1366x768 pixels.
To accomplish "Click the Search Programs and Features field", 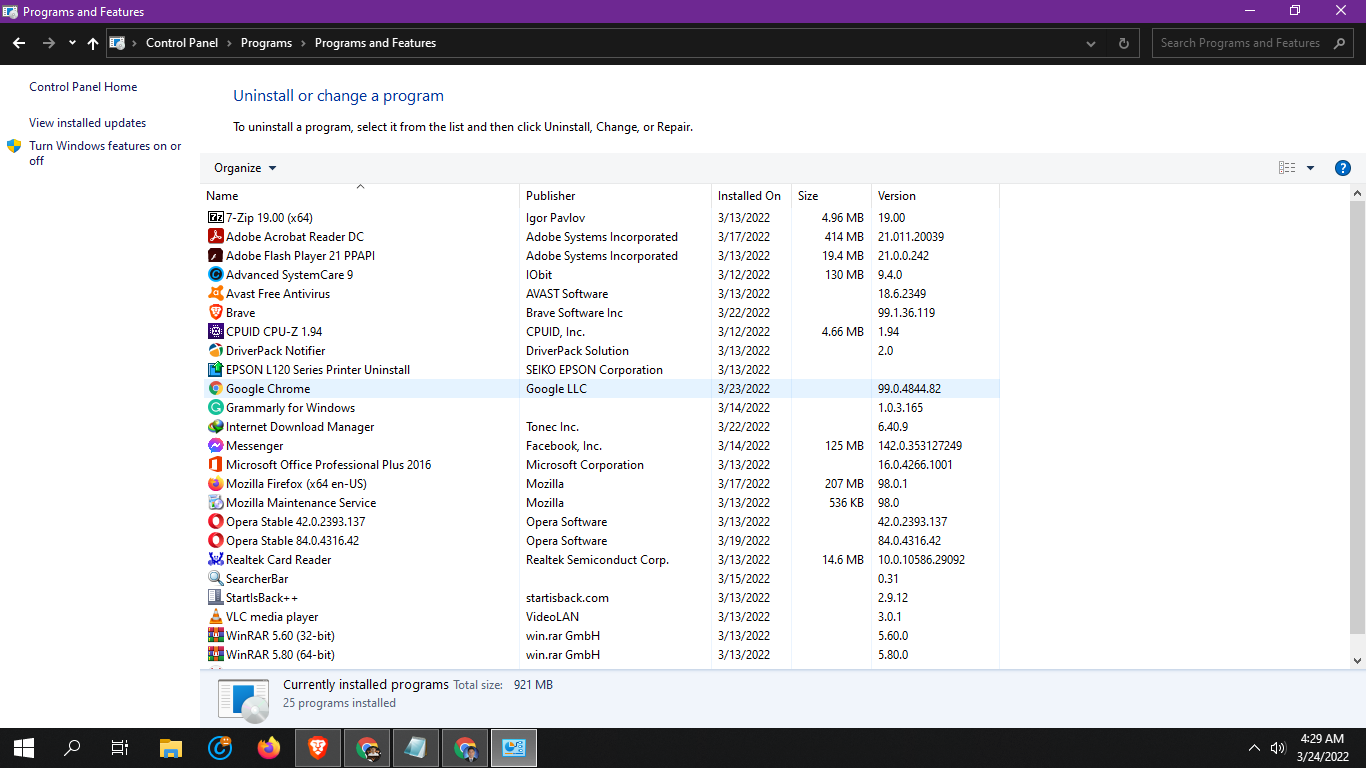I will point(1253,43).
